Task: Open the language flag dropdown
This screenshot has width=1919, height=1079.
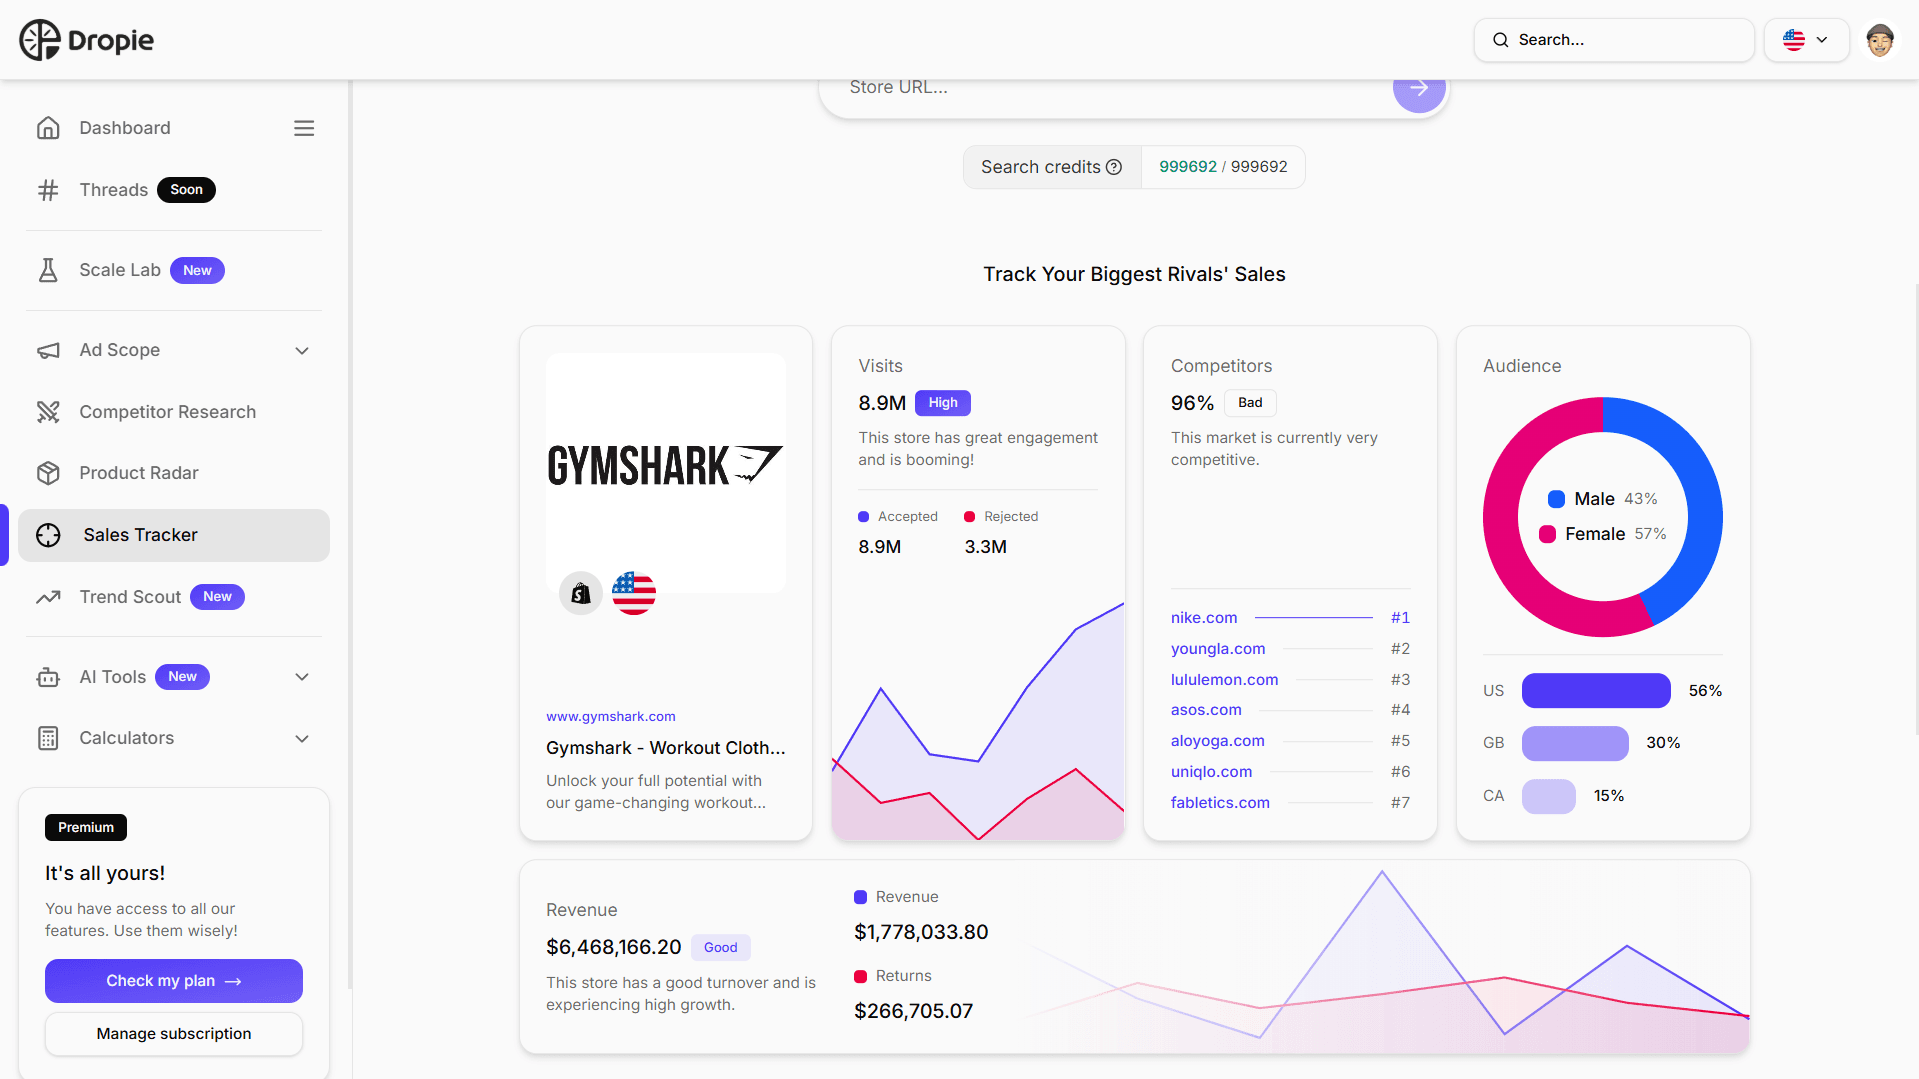Action: click(x=1806, y=40)
